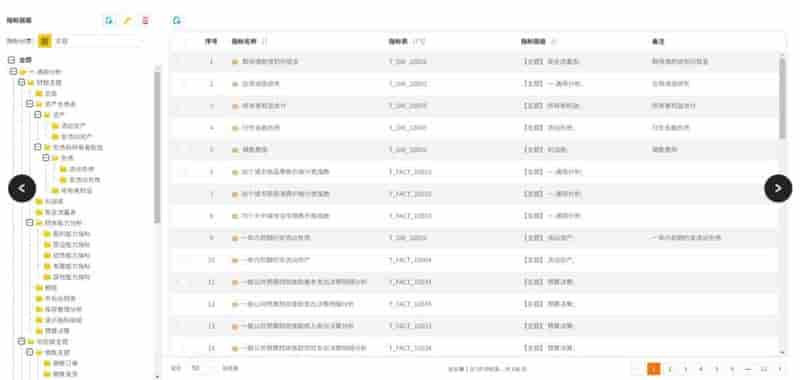Collapse the 财务能力分析 tree node

click(x=30, y=223)
